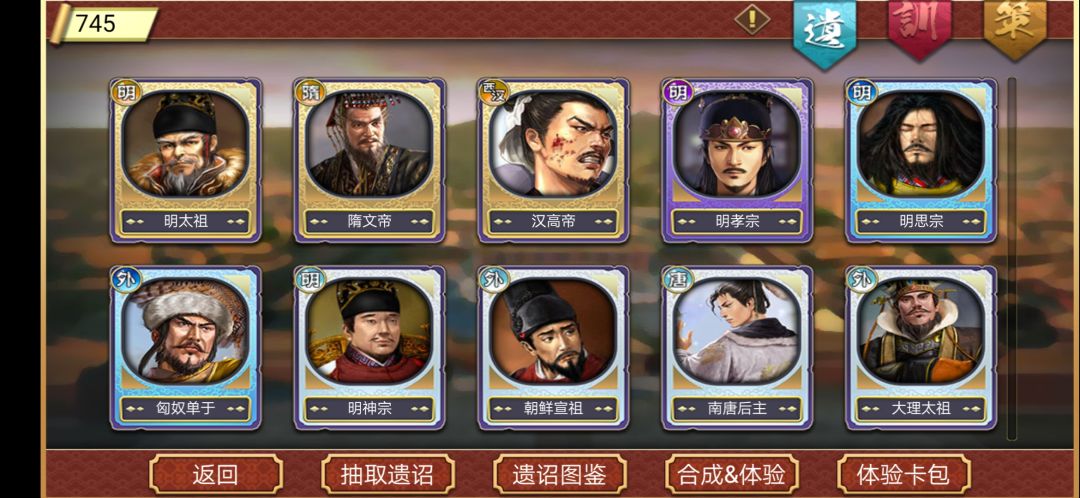Tap the exclamation alert diamond icon

[752, 19]
